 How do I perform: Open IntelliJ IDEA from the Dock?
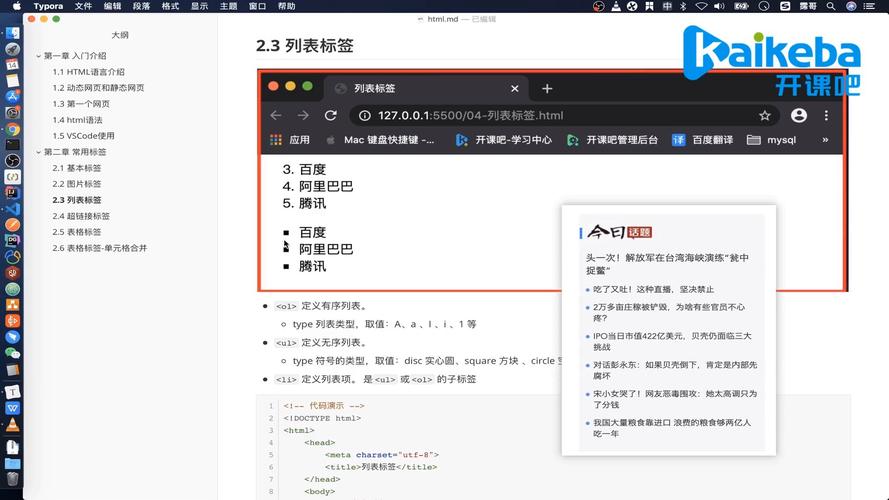tap(12, 193)
